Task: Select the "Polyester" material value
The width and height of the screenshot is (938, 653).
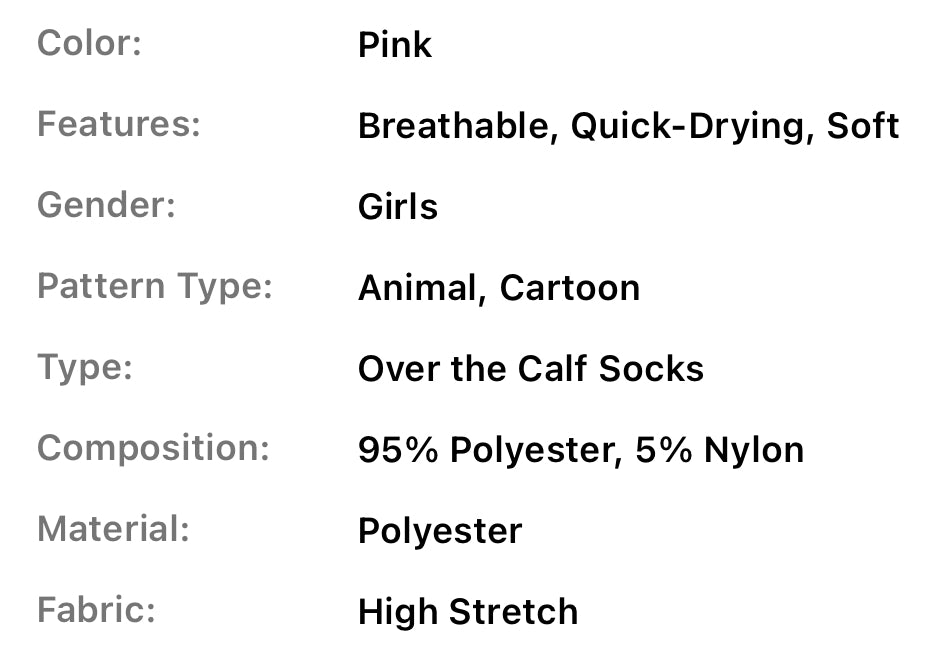Action: 440,531
